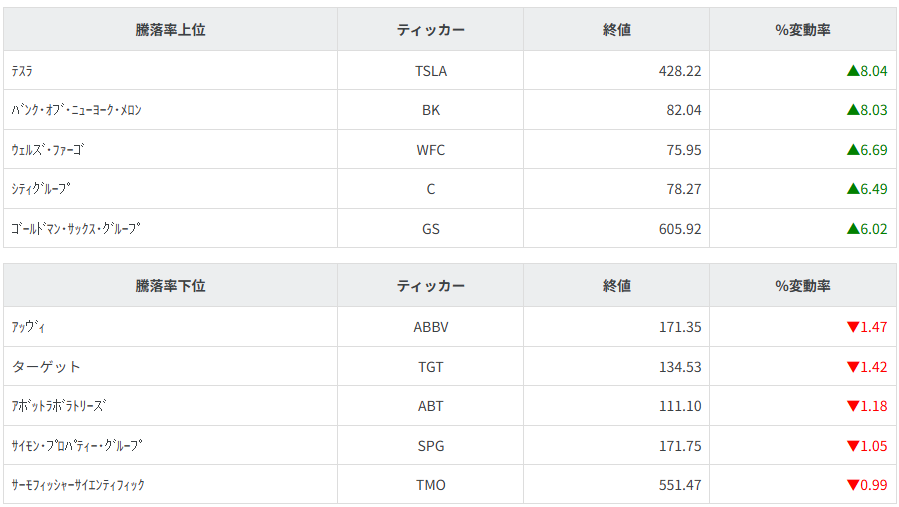Click サイモン・プロパティー・グループ name link
Screen dimensions: 899x507
coord(77,446)
